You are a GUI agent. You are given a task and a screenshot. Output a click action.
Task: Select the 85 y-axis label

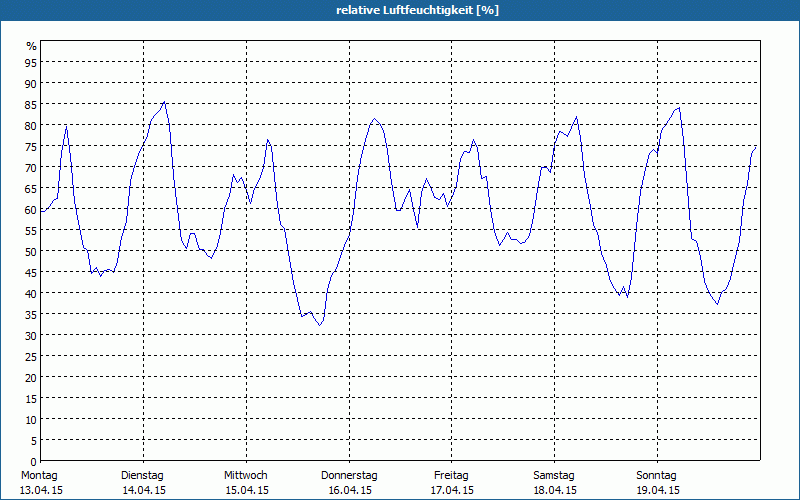pos(31,105)
